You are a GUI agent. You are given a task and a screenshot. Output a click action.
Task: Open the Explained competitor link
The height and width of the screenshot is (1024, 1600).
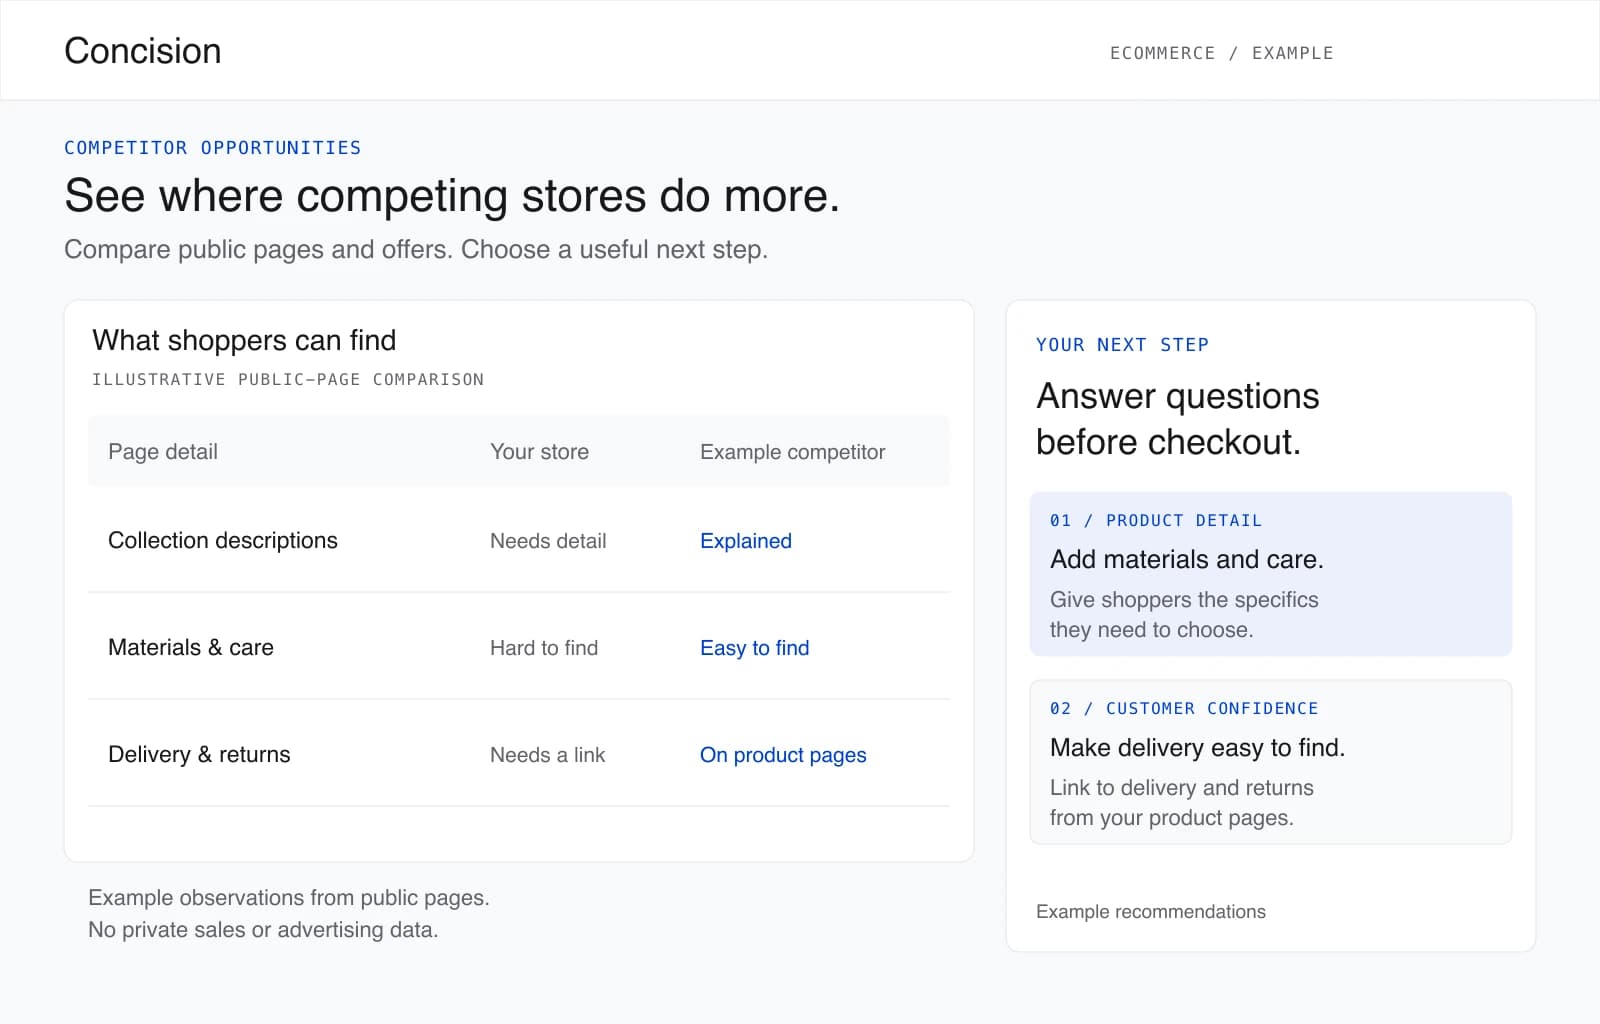(746, 541)
